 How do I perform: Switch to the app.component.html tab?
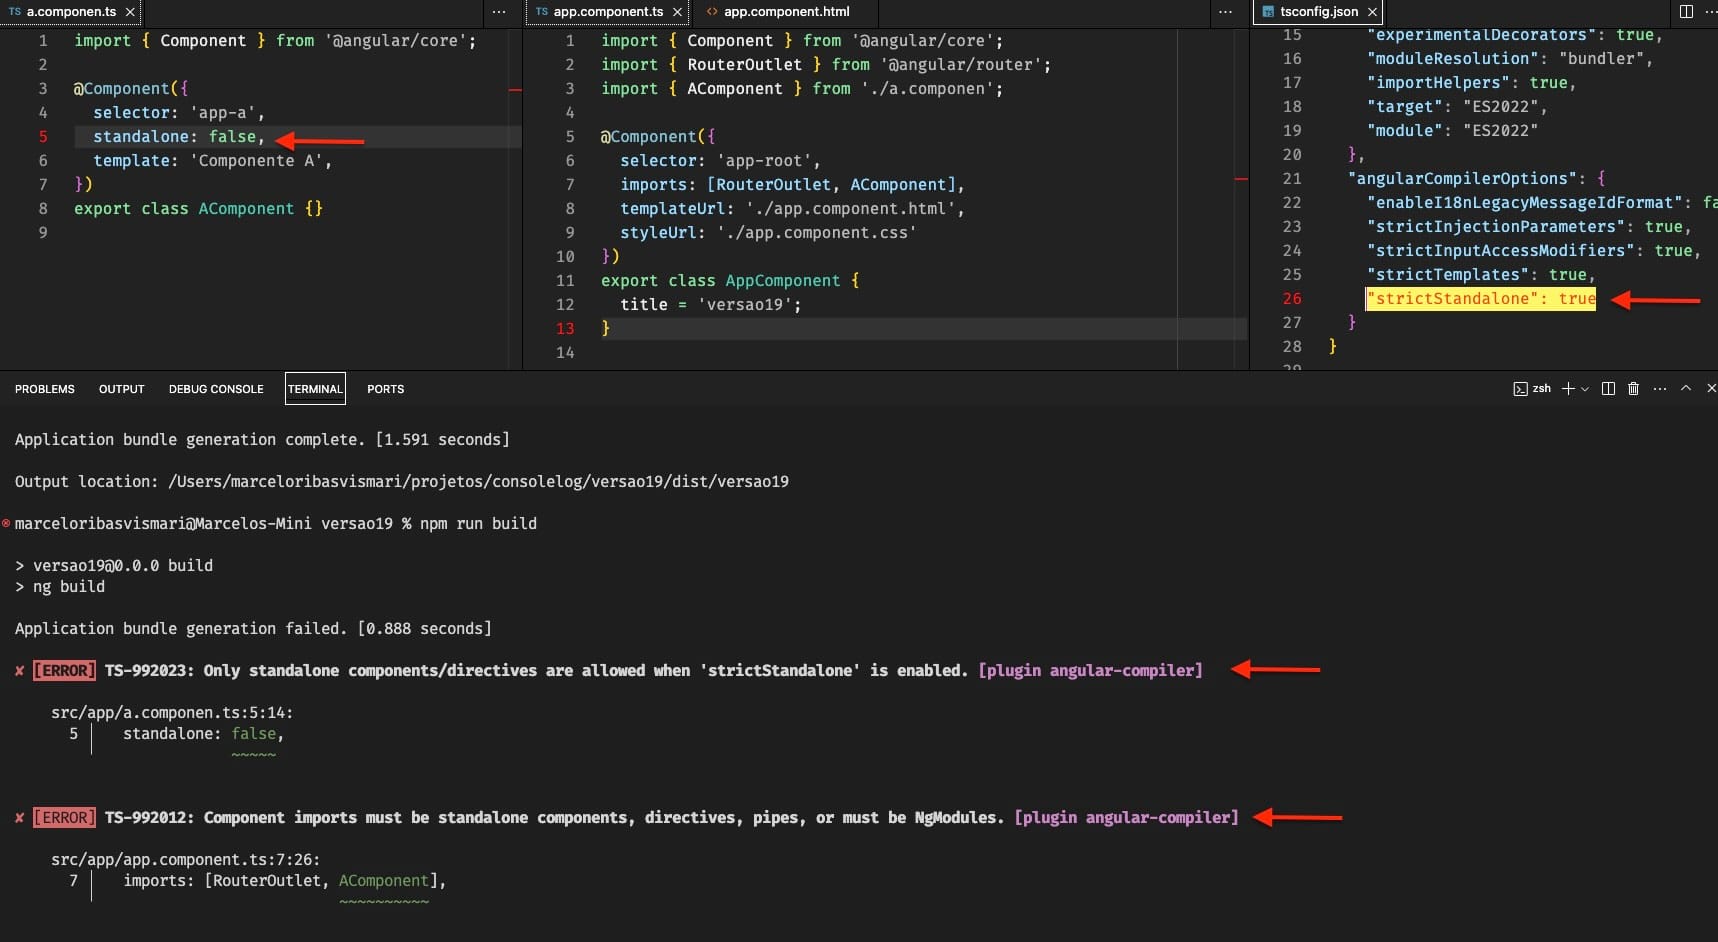[x=787, y=12]
